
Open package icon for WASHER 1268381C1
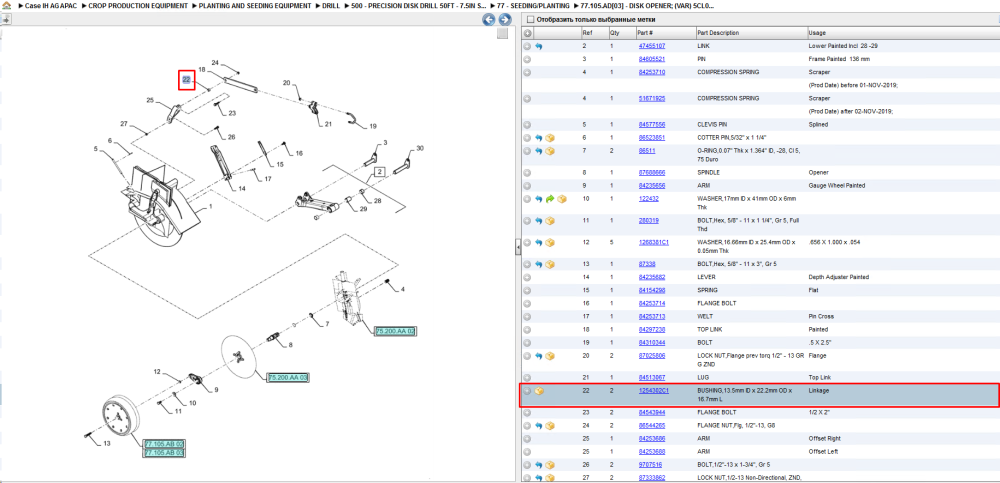tap(550, 242)
